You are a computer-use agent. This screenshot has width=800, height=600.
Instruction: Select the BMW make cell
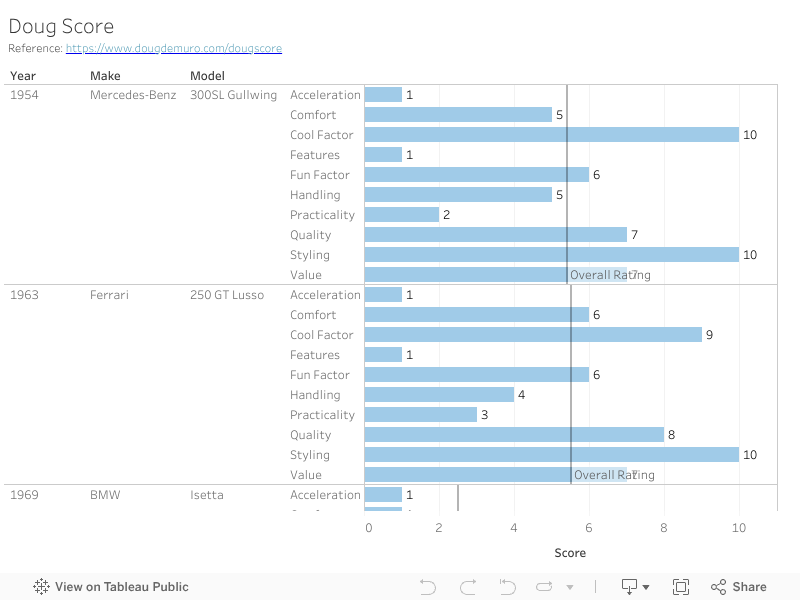[105, 495]
